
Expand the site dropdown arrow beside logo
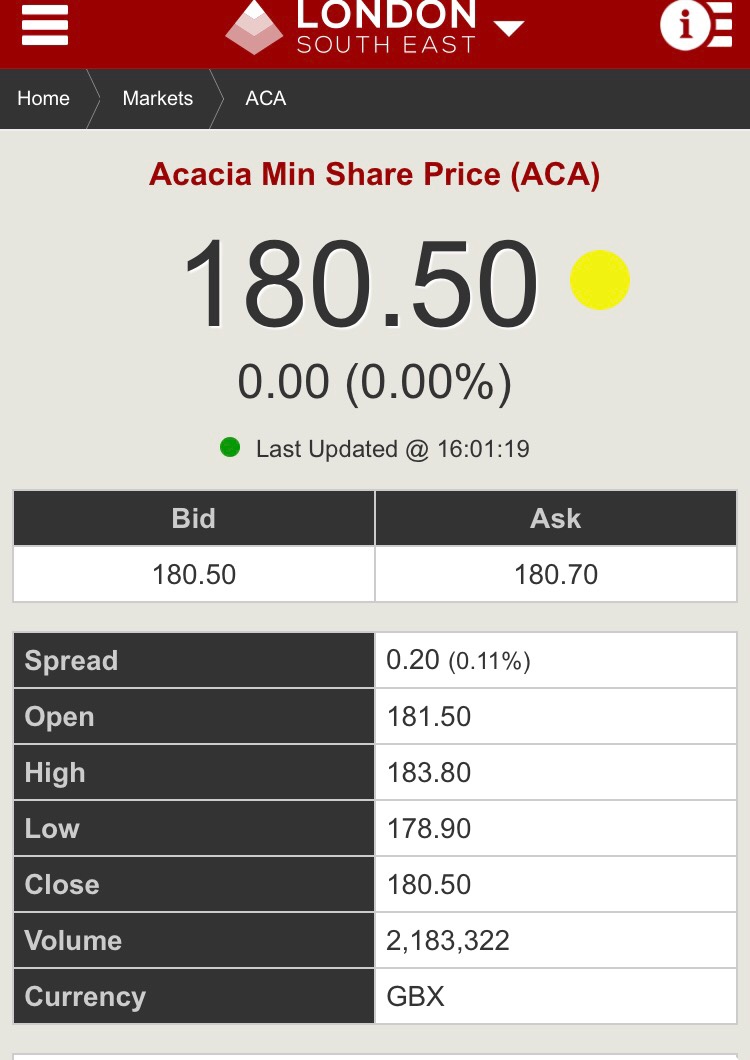coord(509,28)
